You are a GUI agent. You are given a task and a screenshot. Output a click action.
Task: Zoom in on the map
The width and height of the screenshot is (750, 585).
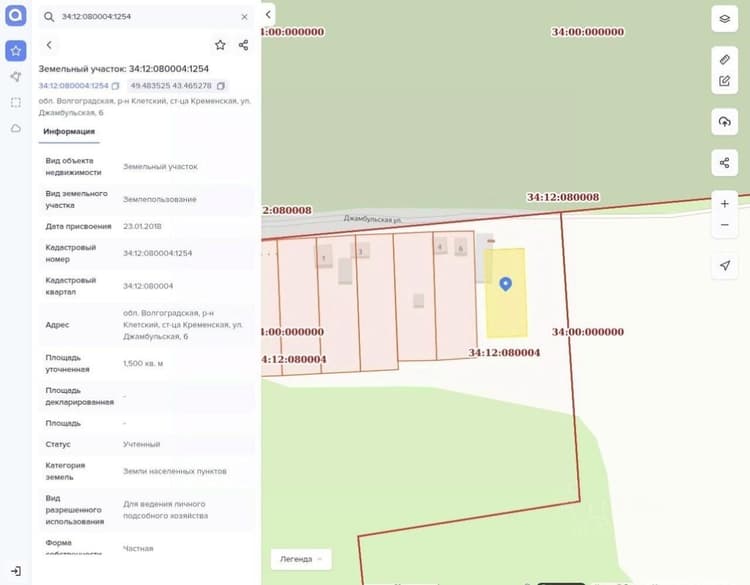coord(724,204)
